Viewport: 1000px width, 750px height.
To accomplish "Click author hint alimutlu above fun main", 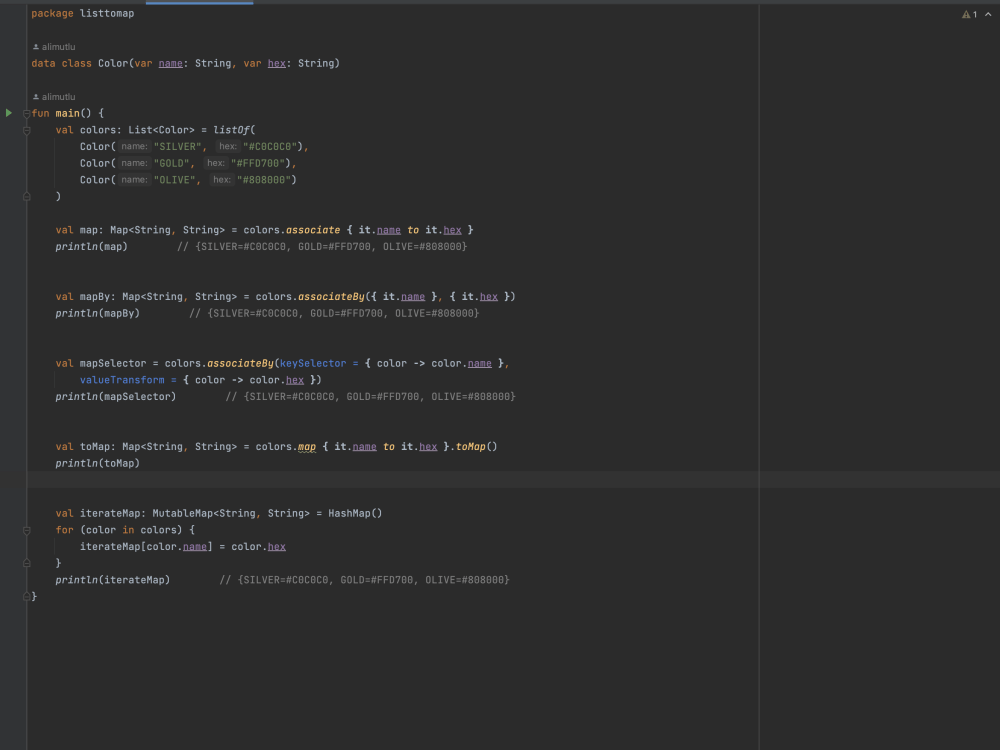I will pos(54,97).
